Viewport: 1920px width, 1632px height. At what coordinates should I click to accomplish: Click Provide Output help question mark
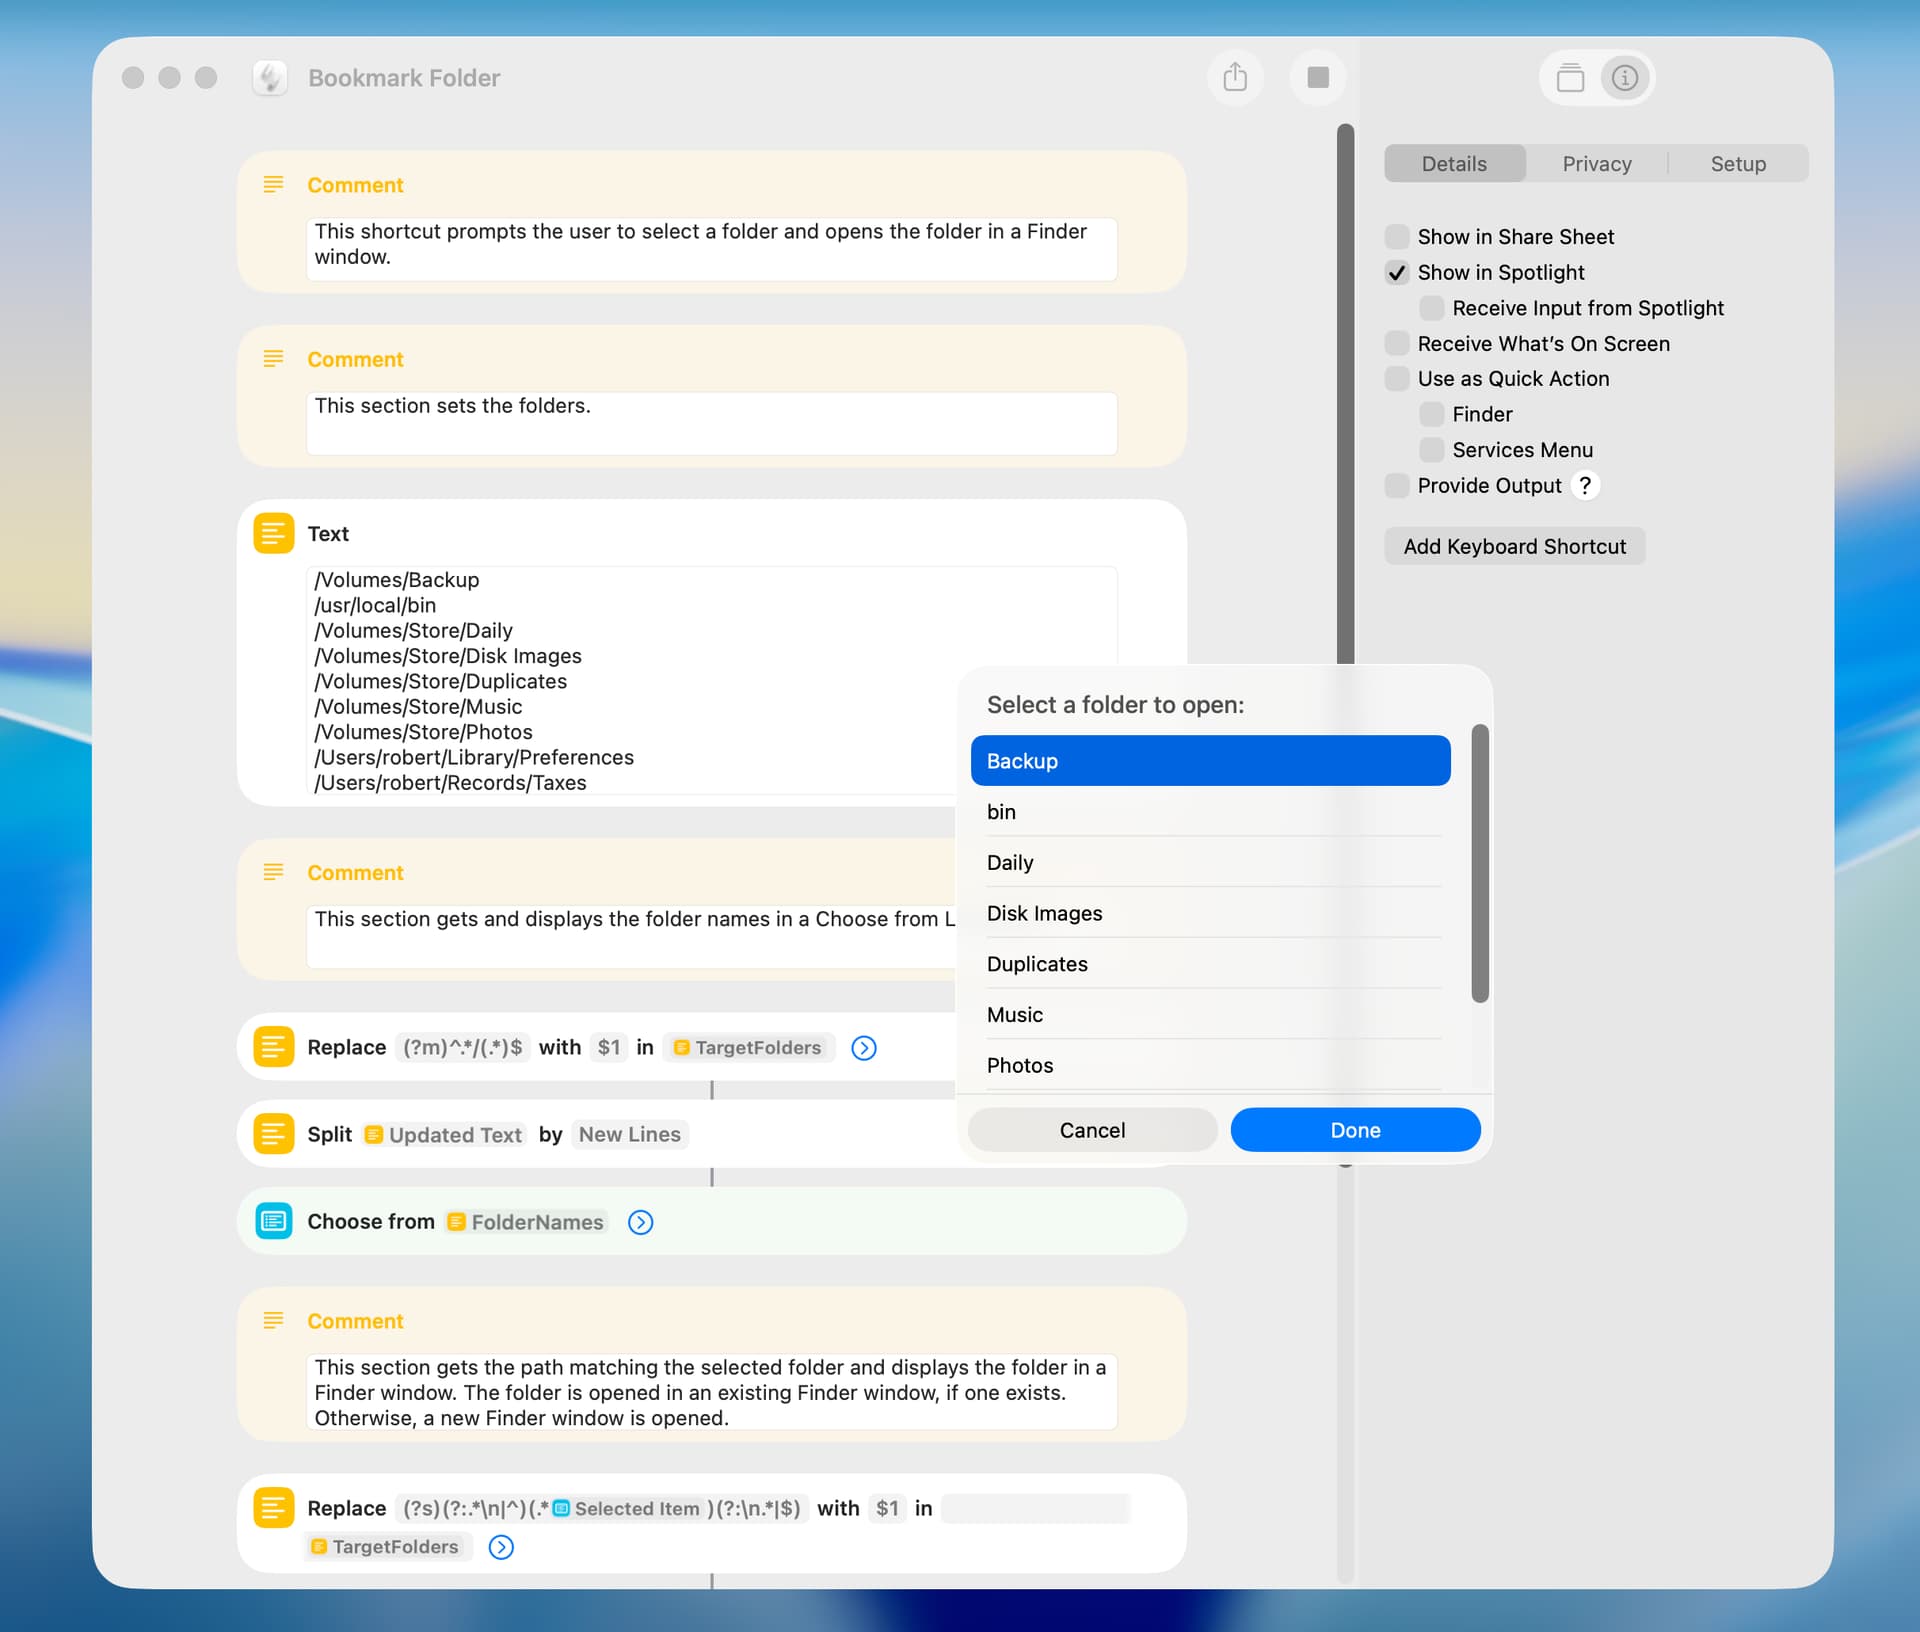[1585, 485]
